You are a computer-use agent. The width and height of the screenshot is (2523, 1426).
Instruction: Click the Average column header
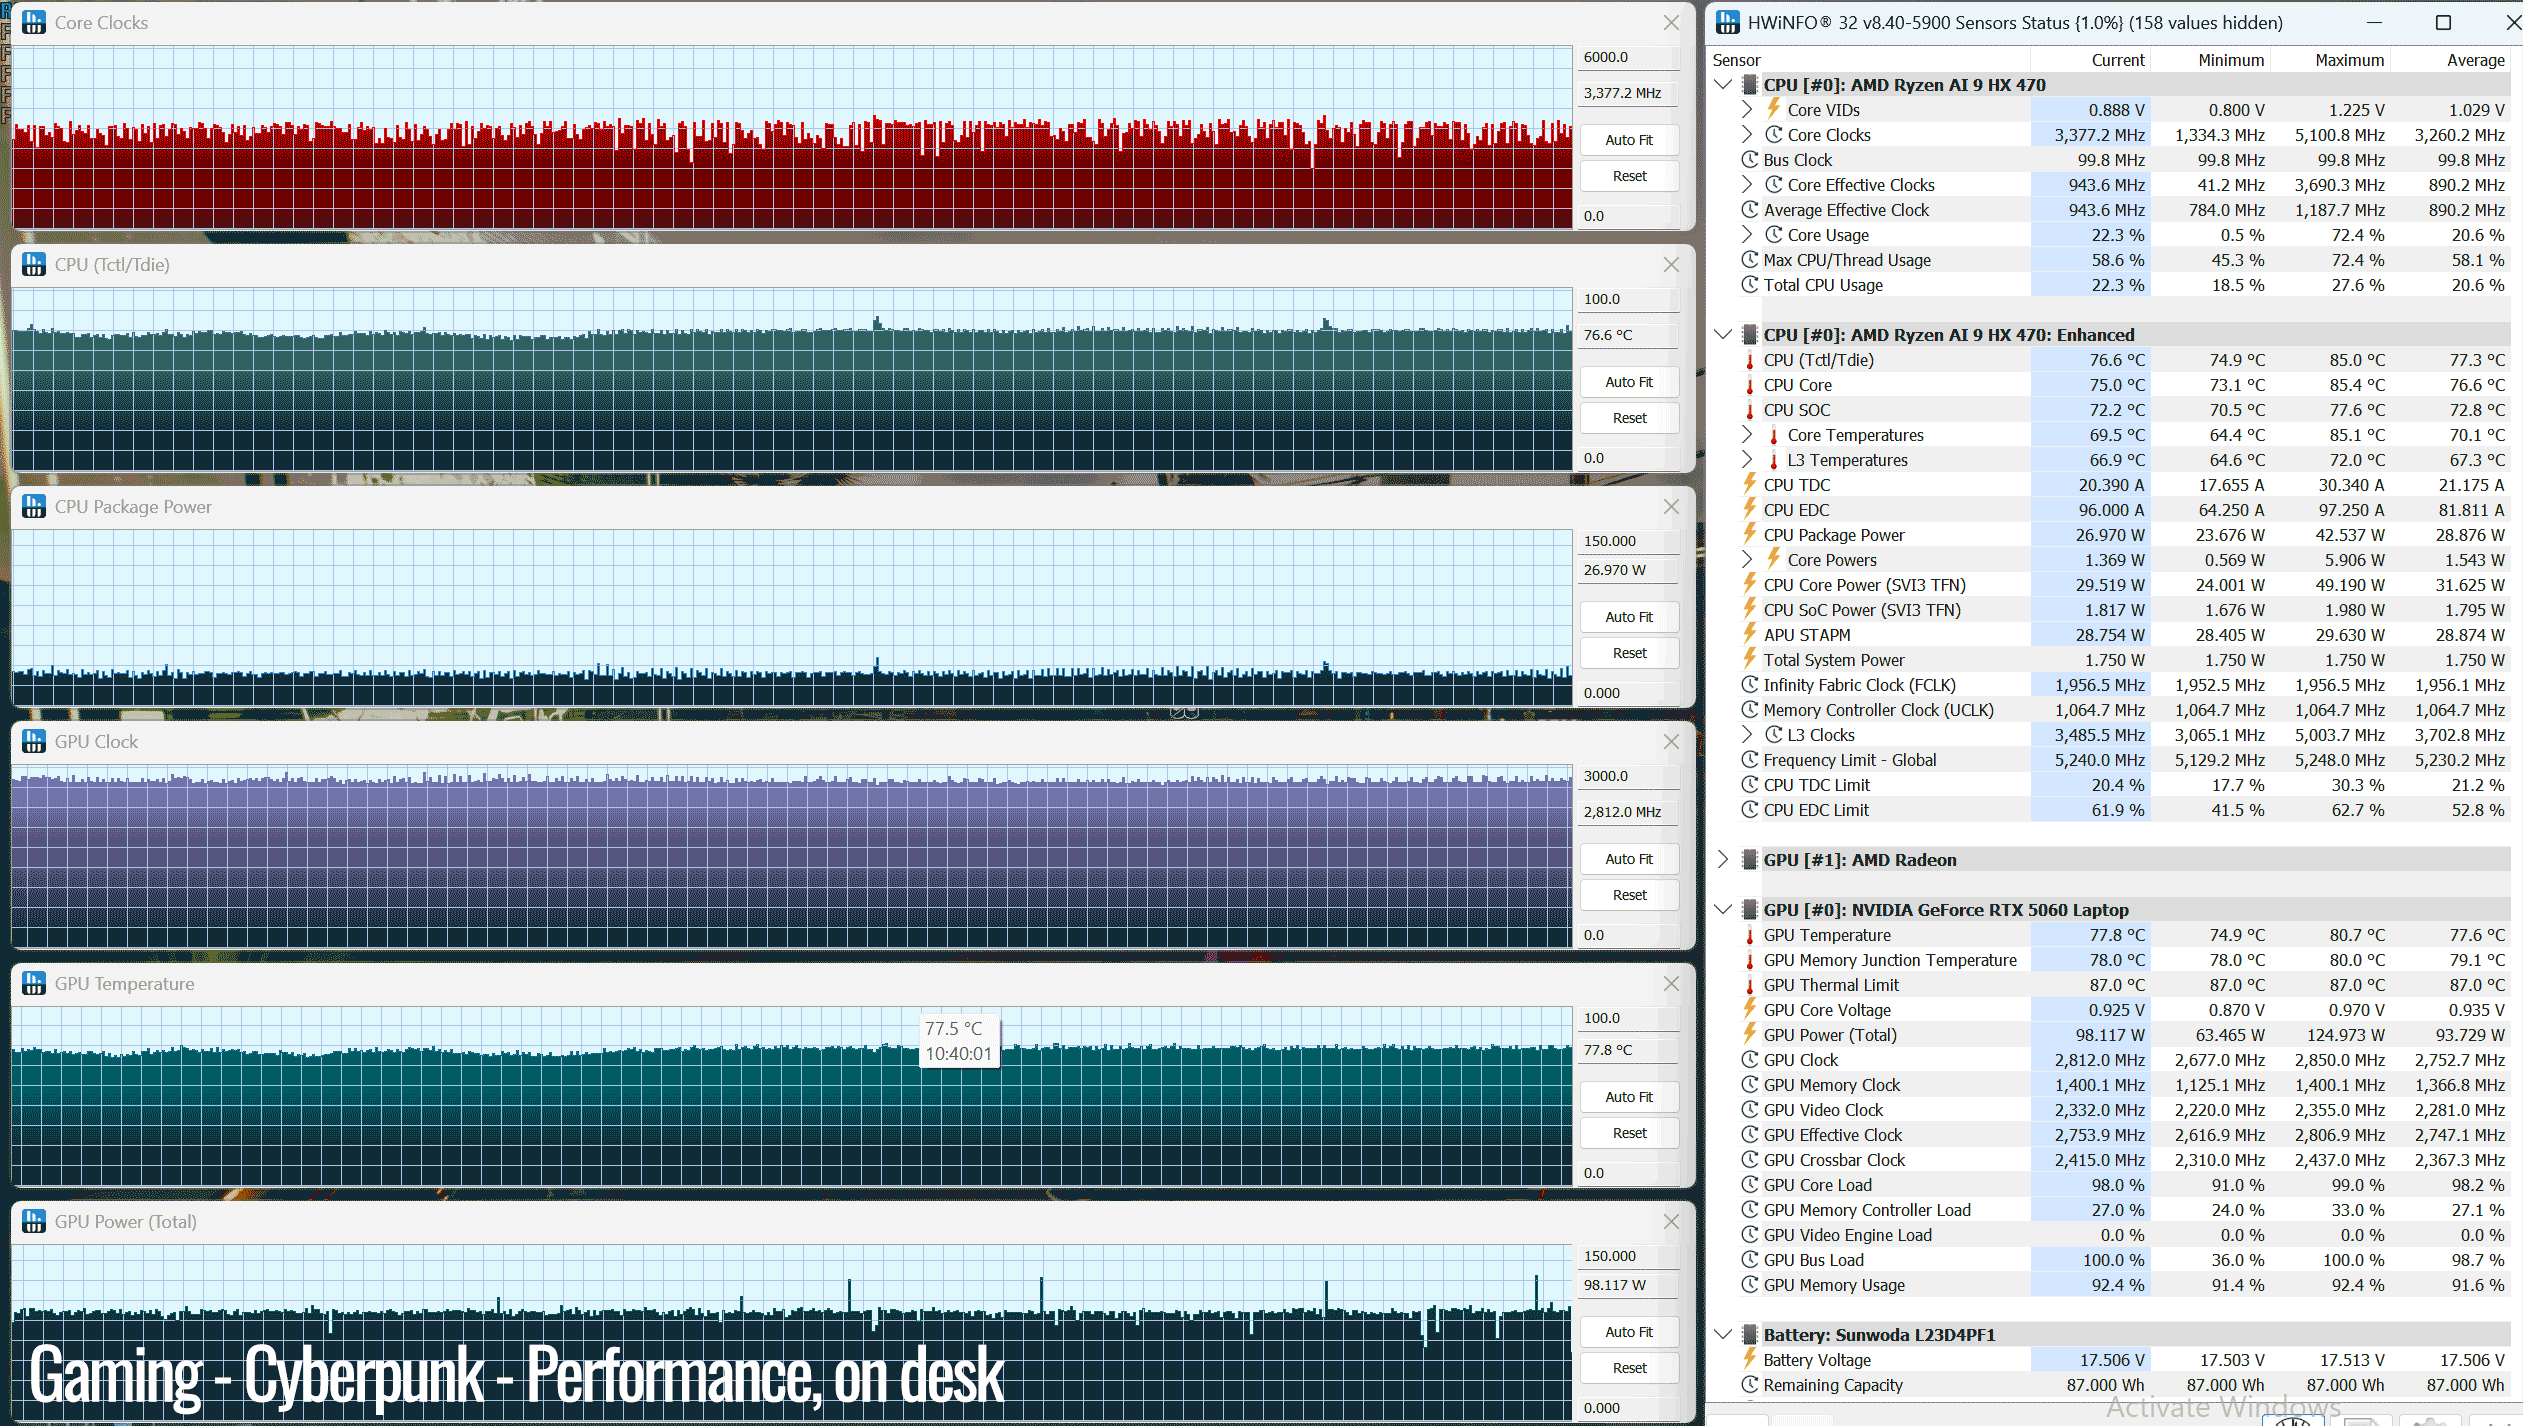pyautogui.click(x=2475, y=60)
